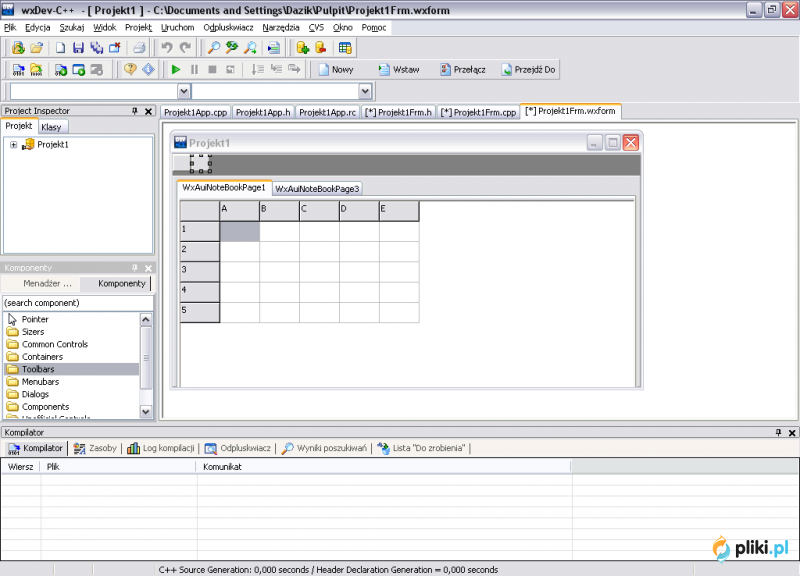Open the About info diamond icon

point(148,69)
